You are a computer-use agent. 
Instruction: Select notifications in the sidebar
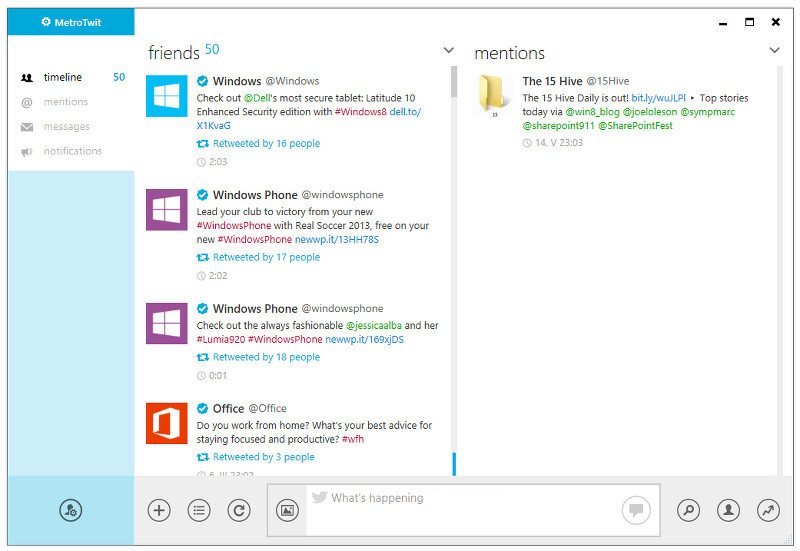(71, 151)
